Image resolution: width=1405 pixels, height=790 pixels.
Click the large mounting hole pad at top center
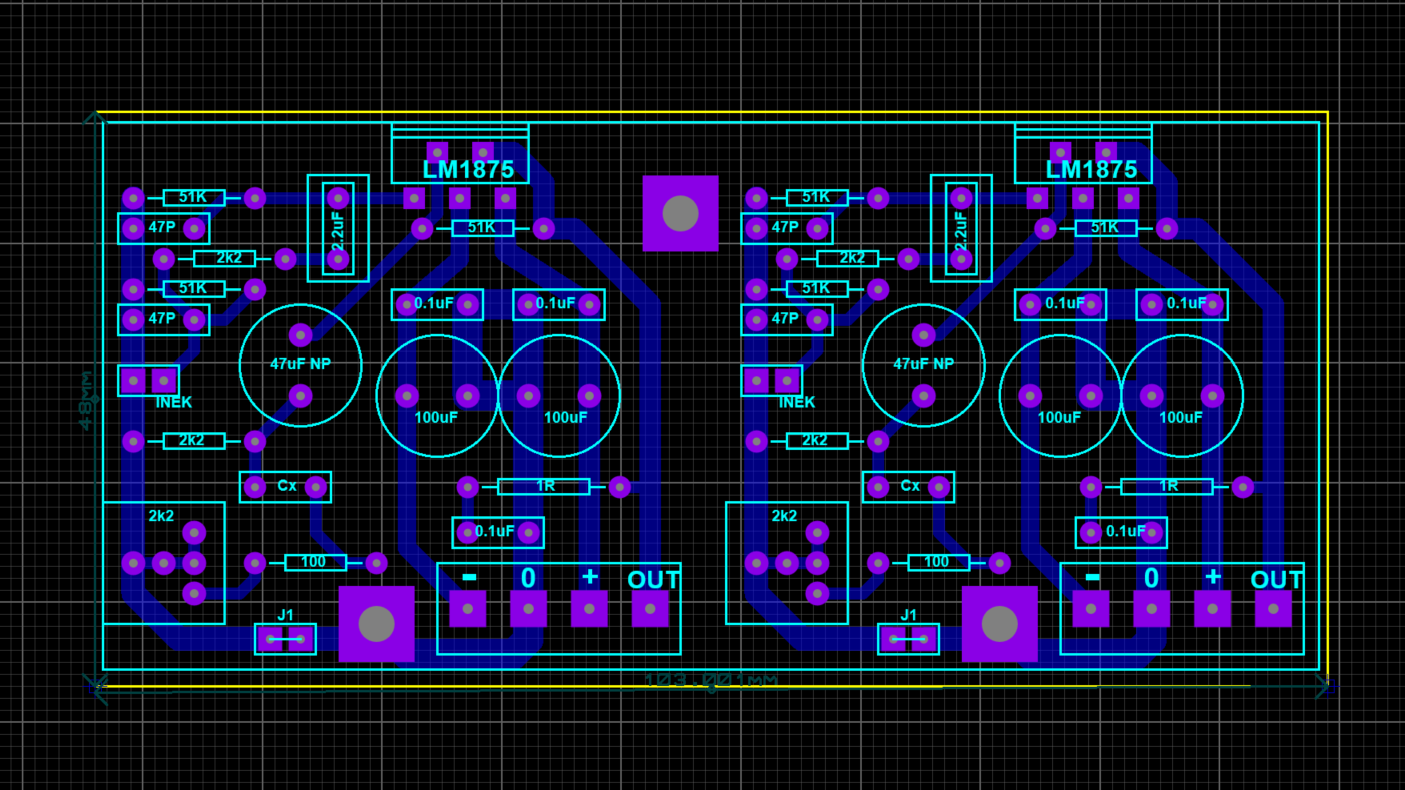[680, 213]
